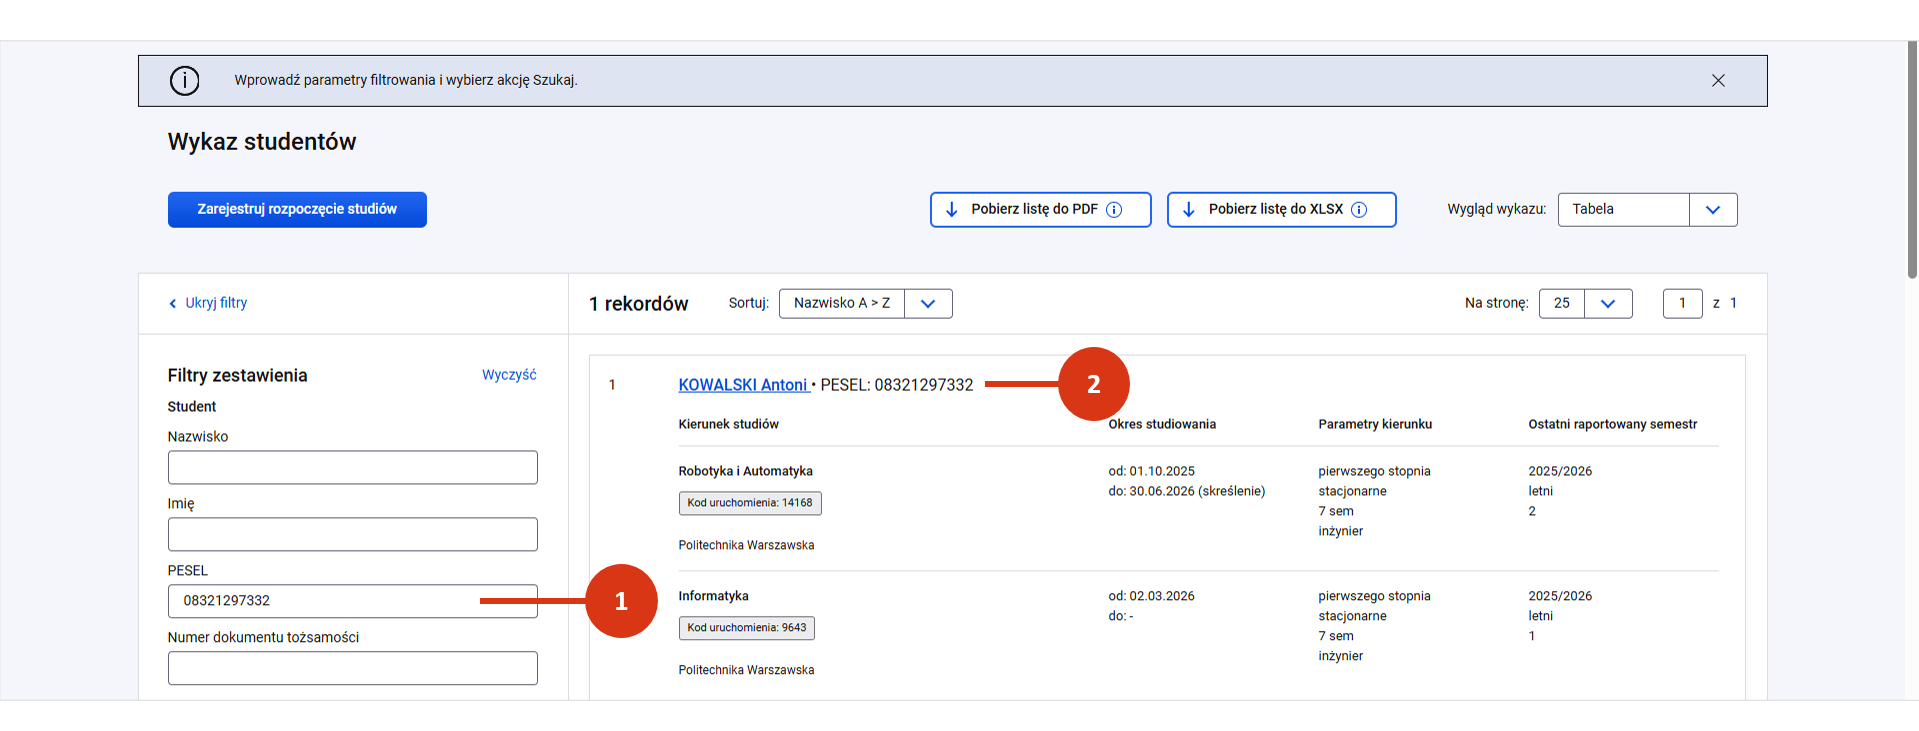
Task: Open the Na stronę 25 dropdown
Action: (1585, 303)
